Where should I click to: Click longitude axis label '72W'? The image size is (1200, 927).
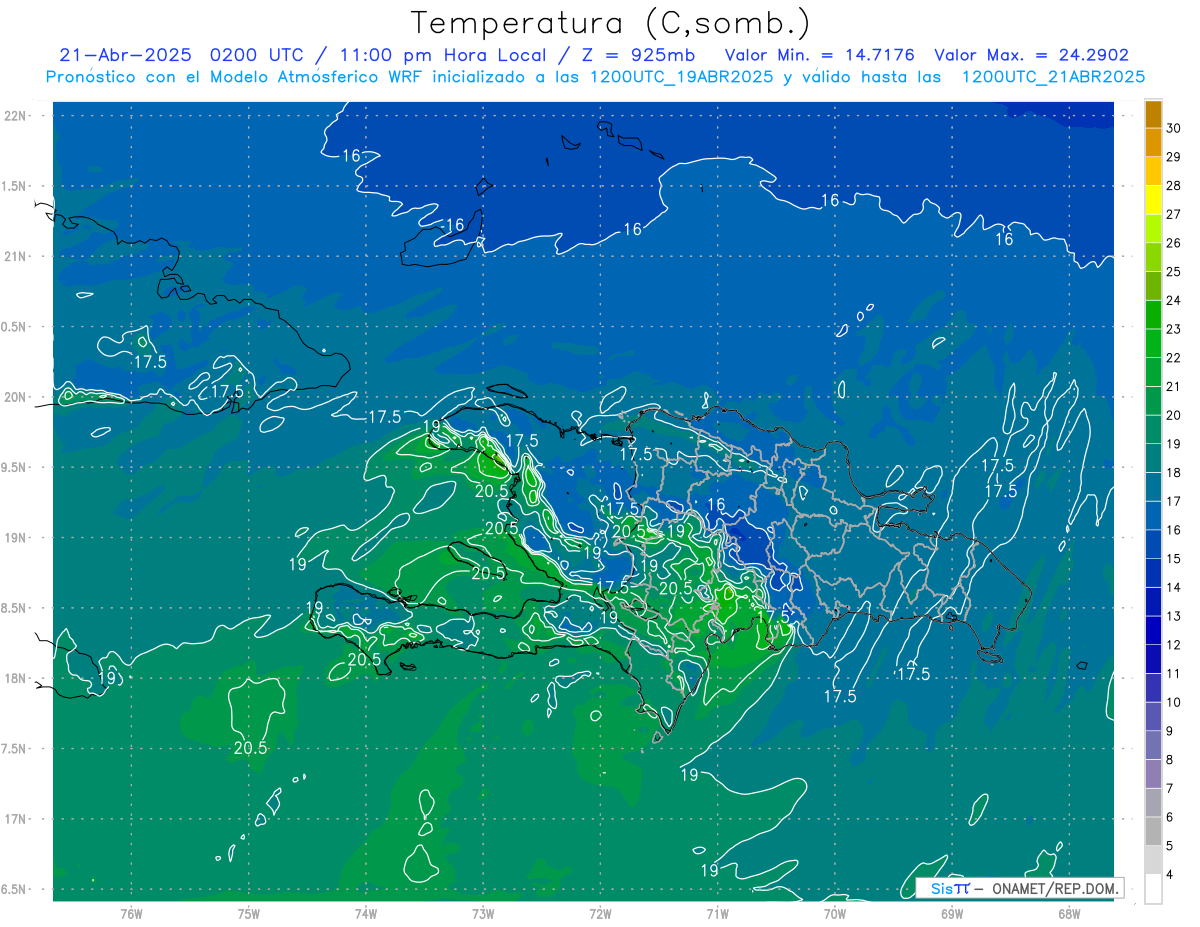click(x=600, y=913)
